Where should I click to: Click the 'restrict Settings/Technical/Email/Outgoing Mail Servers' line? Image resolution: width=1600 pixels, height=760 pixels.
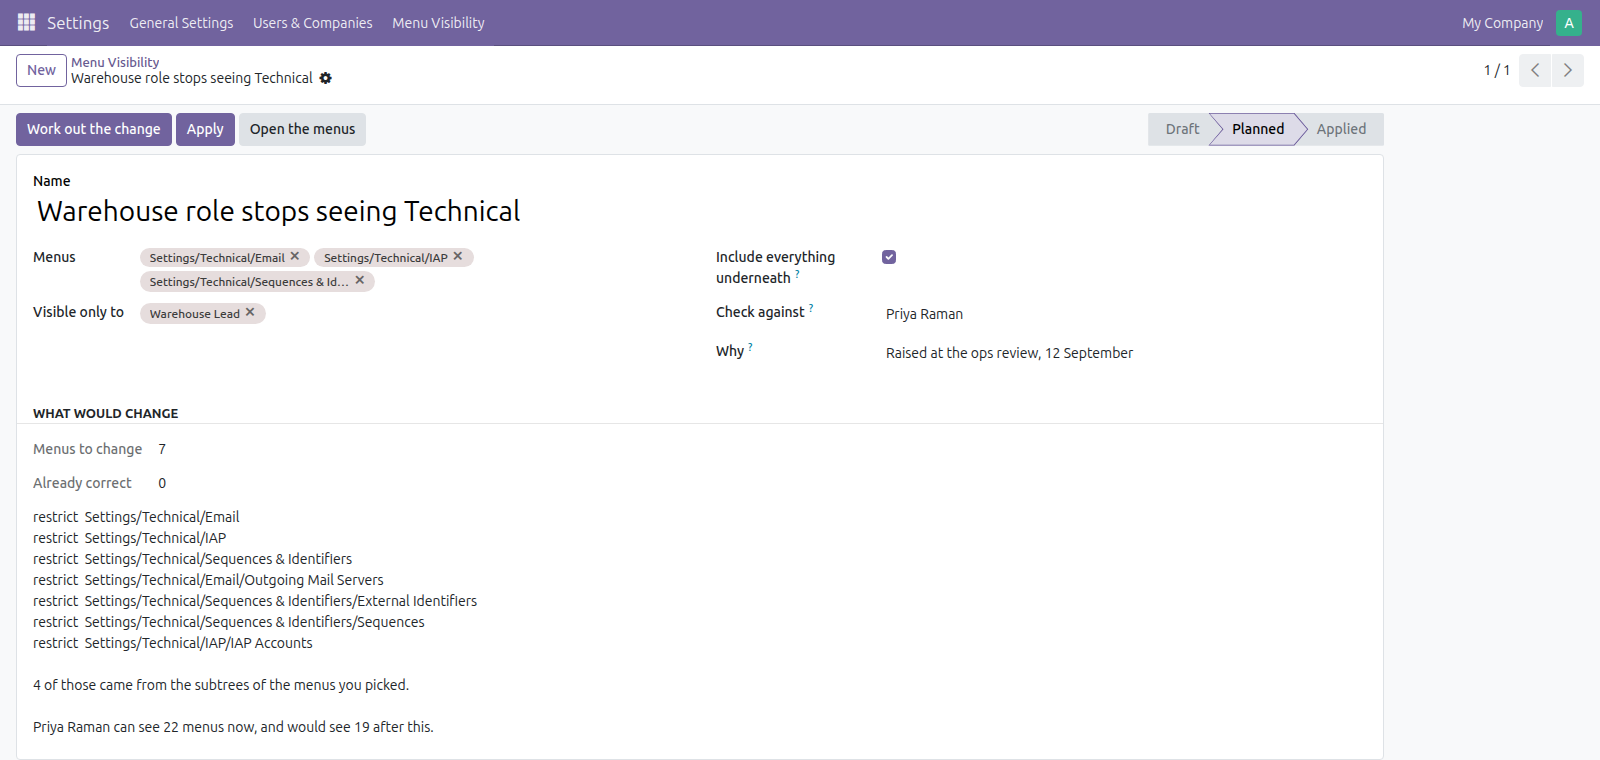coord(208,580)
